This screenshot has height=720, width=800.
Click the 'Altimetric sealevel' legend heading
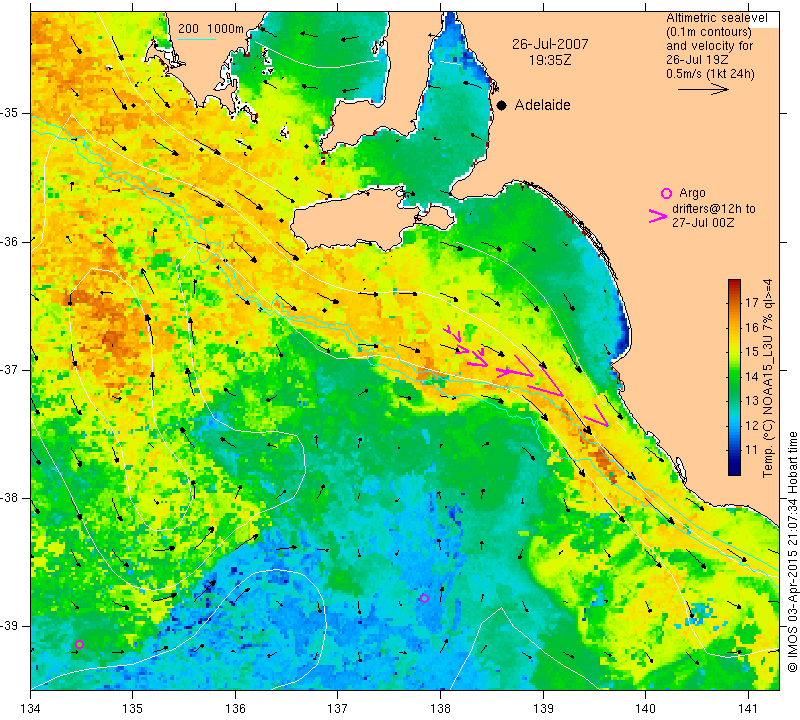(716, 18)
